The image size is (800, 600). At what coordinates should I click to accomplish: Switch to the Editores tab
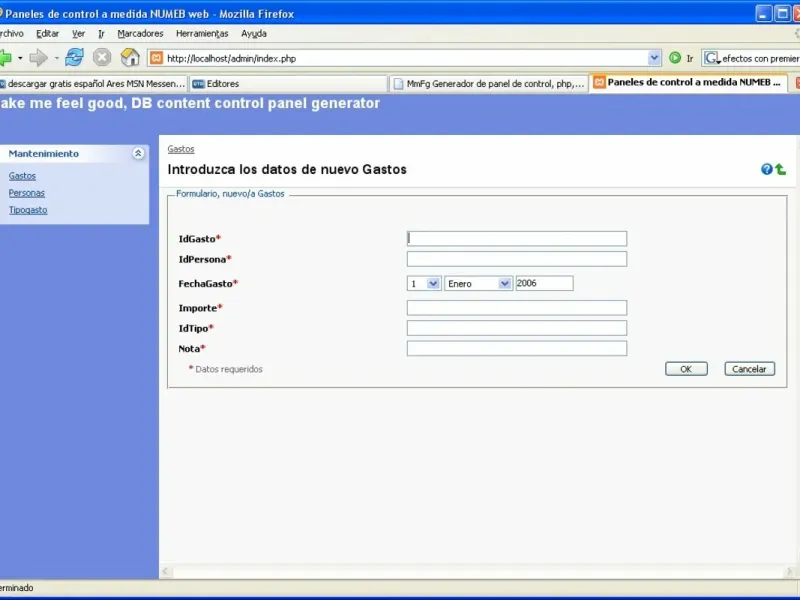tap(288, 84)
